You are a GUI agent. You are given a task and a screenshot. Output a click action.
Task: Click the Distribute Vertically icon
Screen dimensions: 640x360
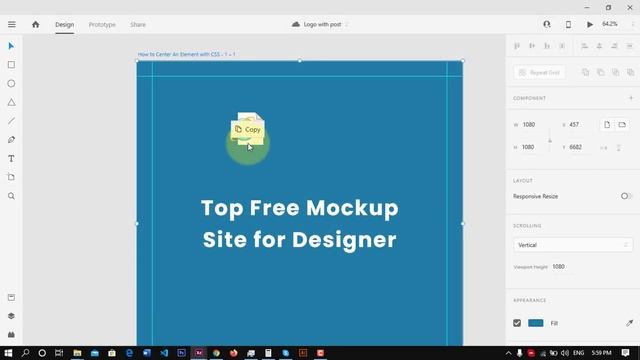coord(562,46)
